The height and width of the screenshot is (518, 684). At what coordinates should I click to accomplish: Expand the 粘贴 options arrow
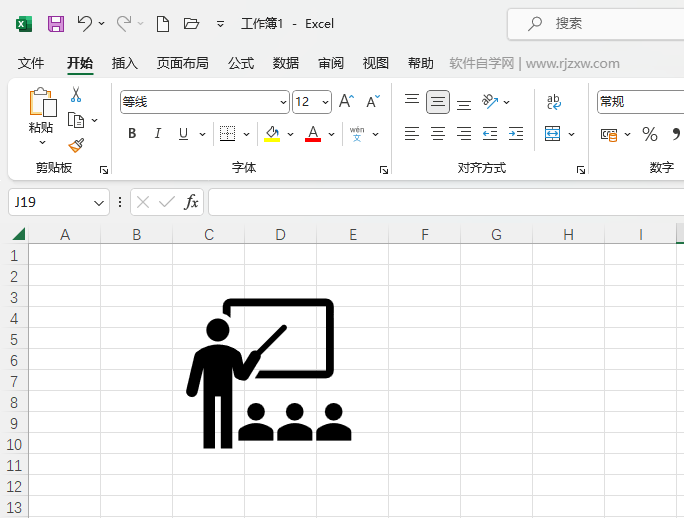point(42,142)
